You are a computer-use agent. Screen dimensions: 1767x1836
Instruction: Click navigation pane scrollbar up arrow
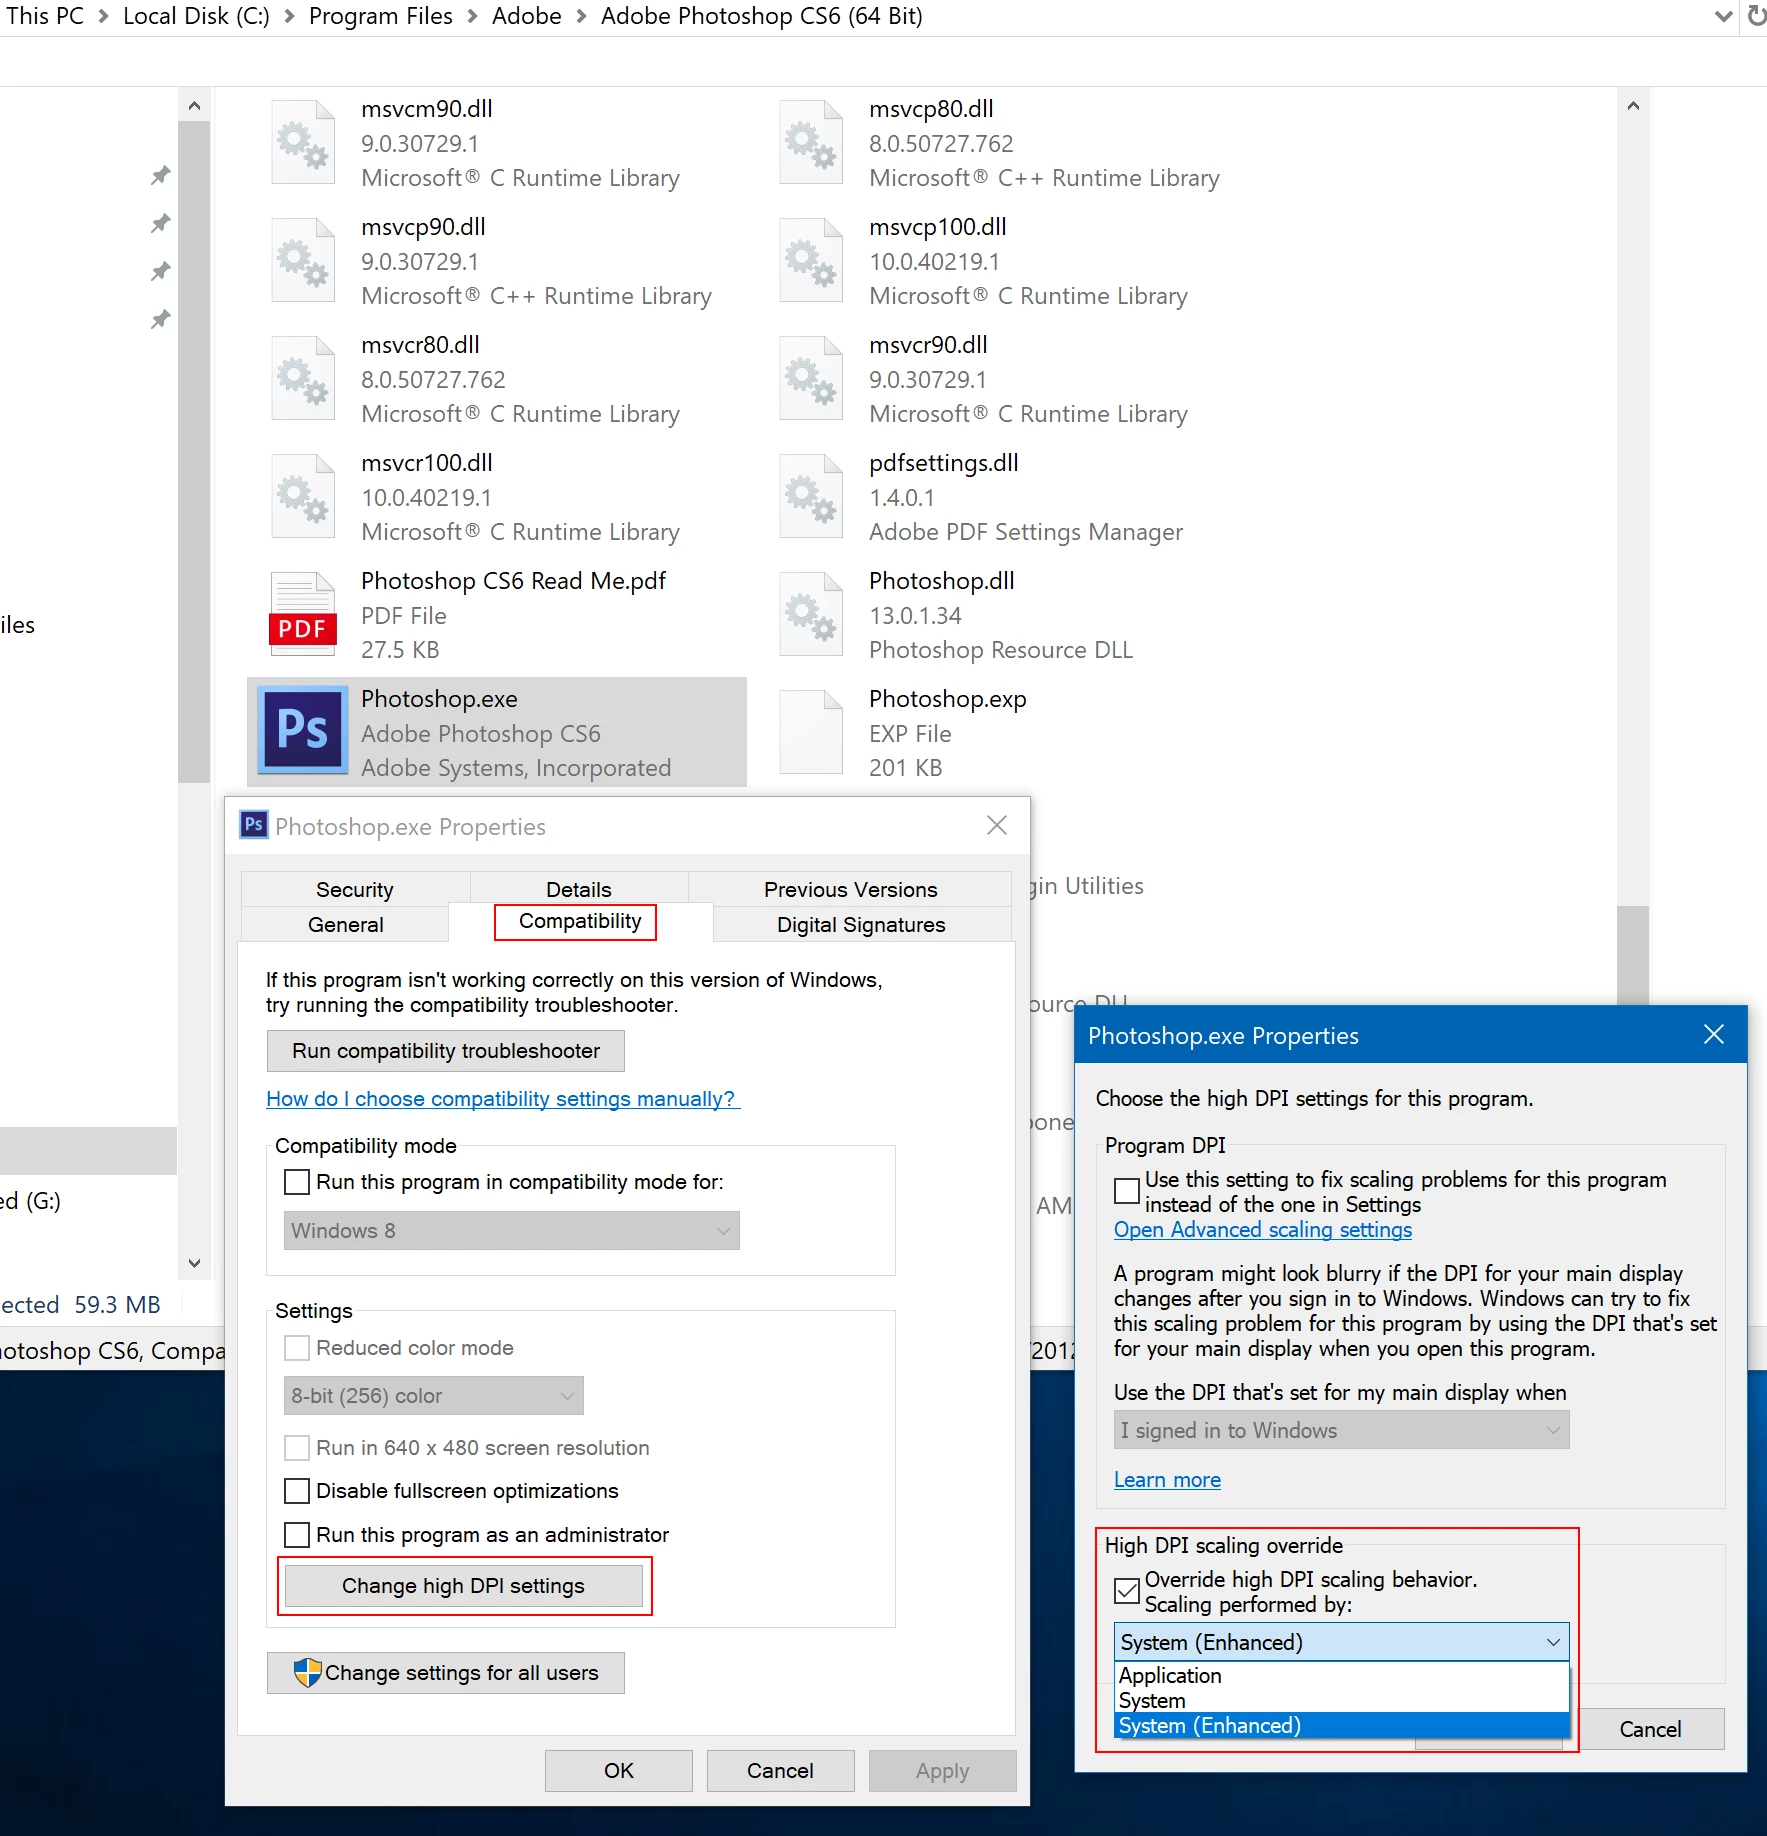pyautogui.click(x=194, y=105)
